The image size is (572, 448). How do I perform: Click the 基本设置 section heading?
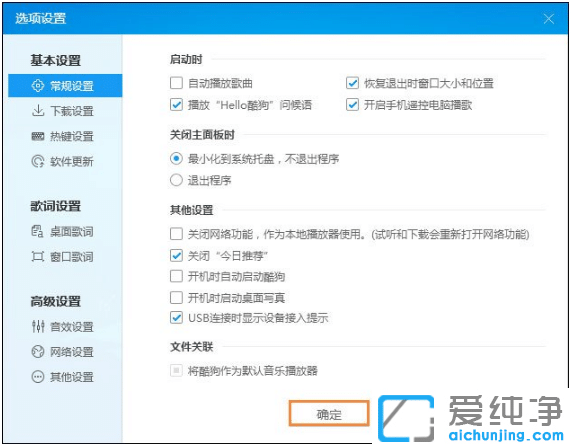pyautogui.click(x=55, y=60)
